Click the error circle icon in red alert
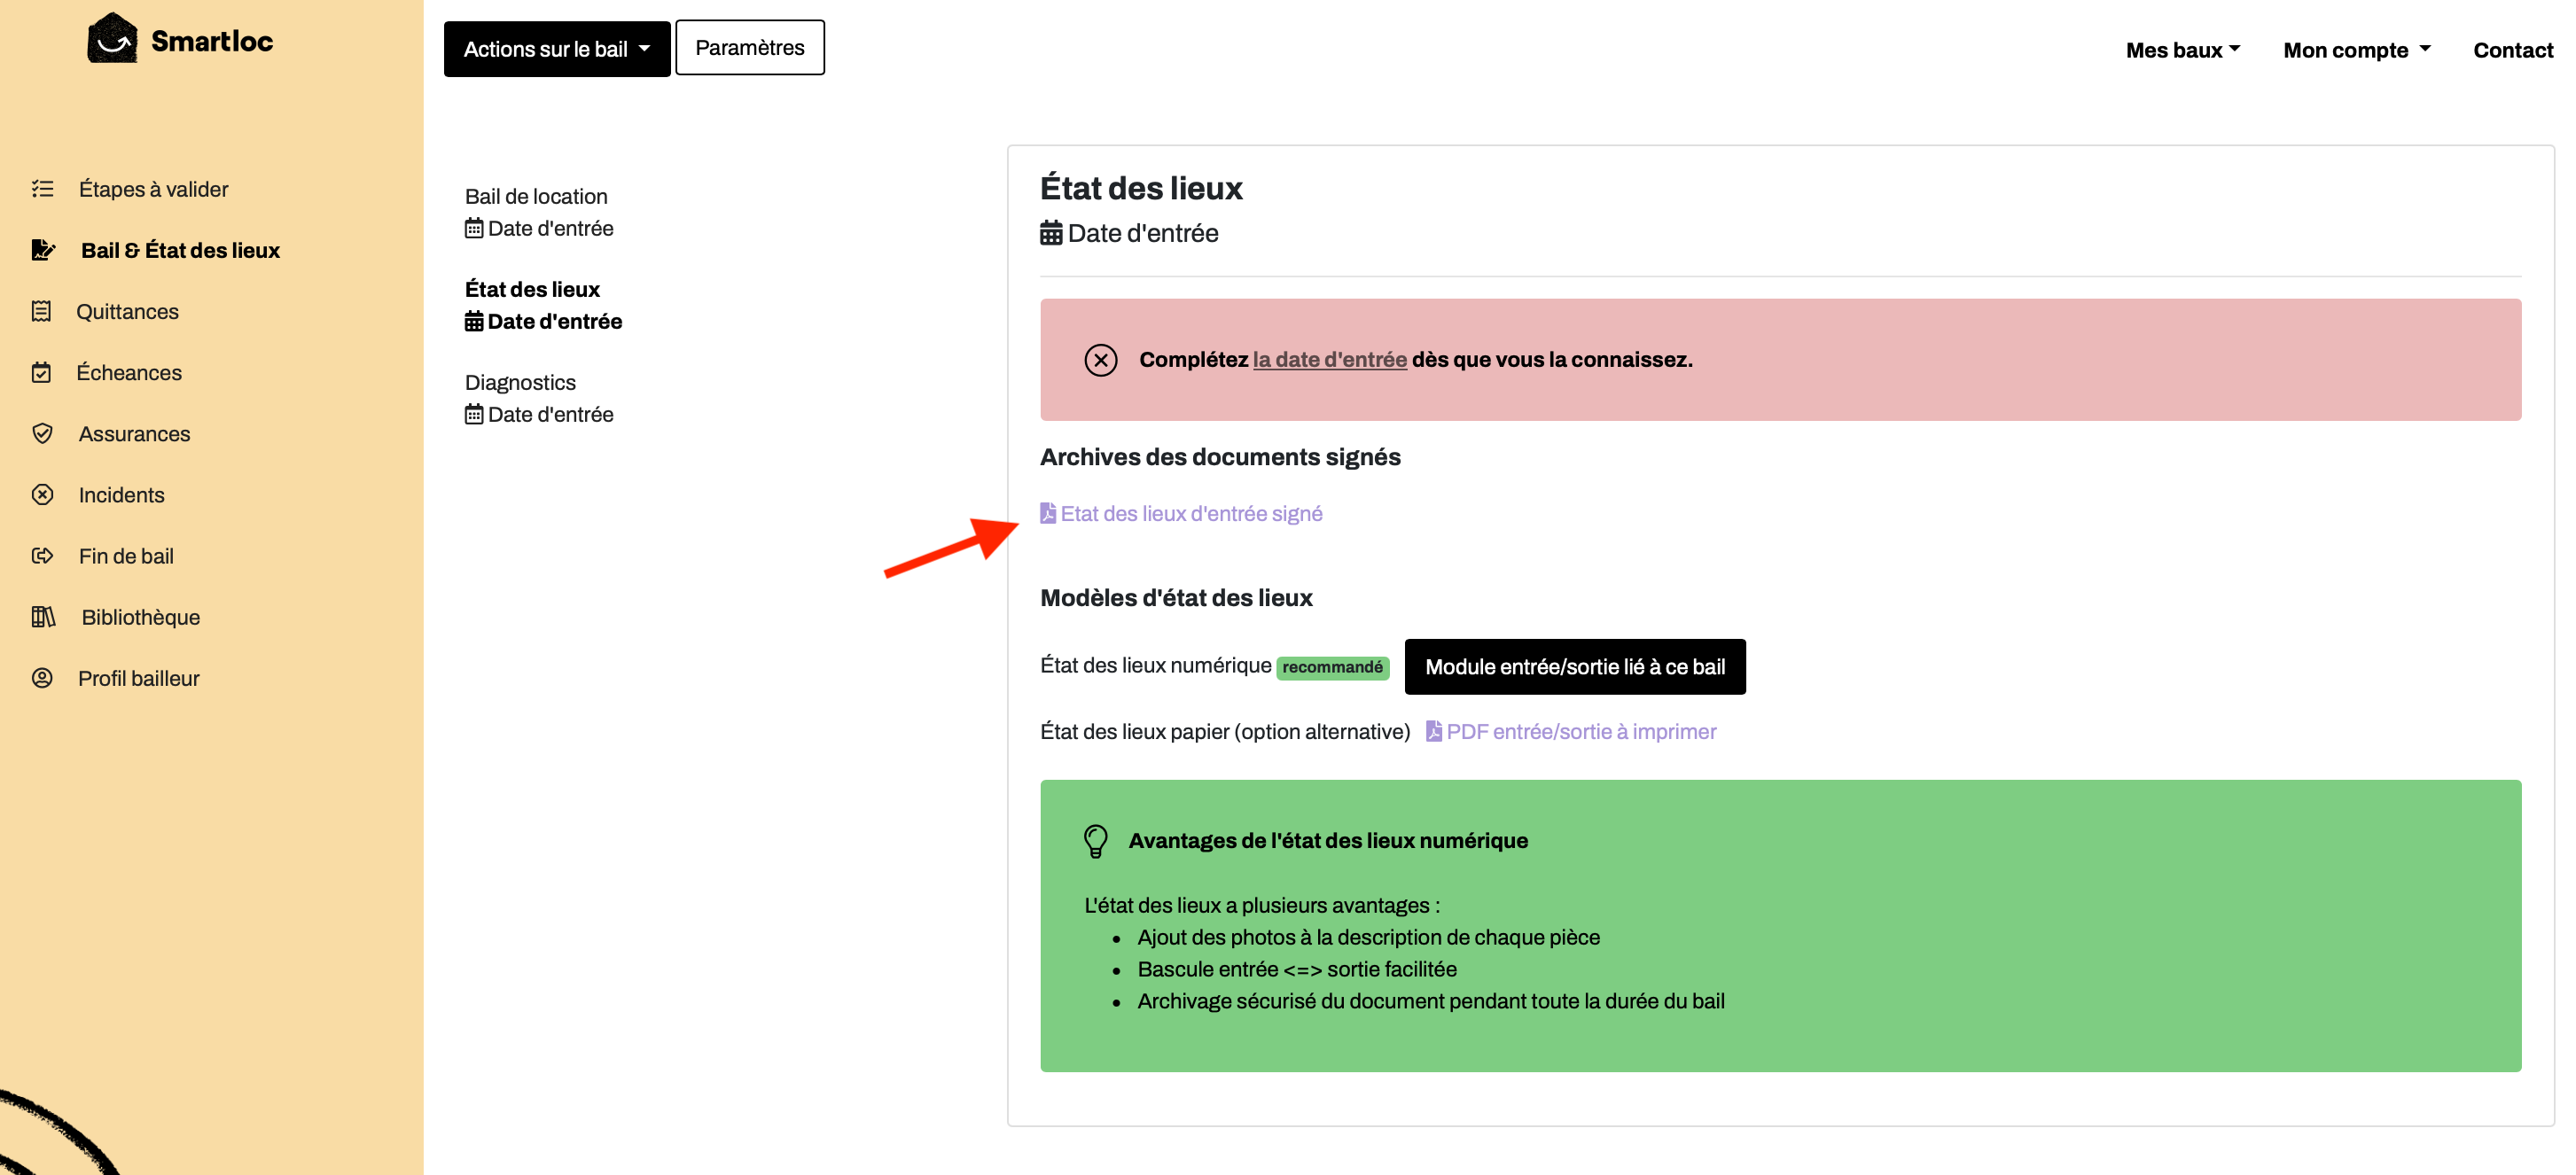 pos(1101,360)
